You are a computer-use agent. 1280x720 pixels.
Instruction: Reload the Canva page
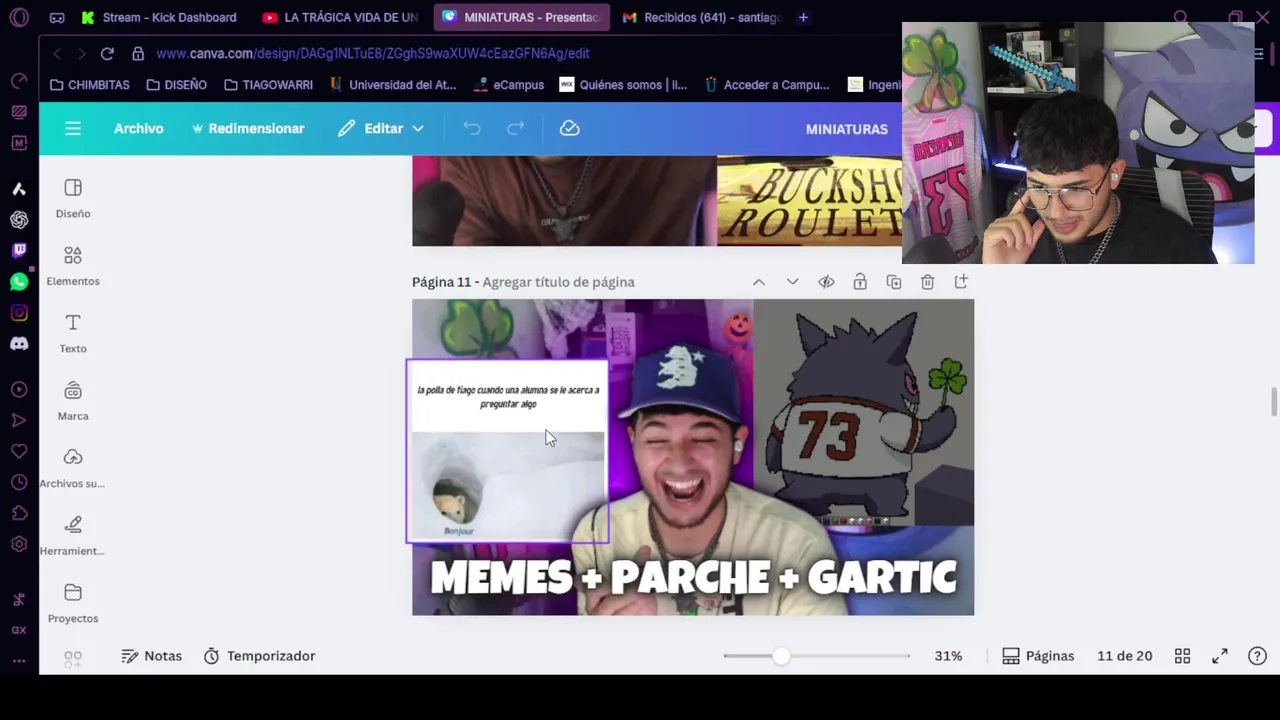pos(107,53)
